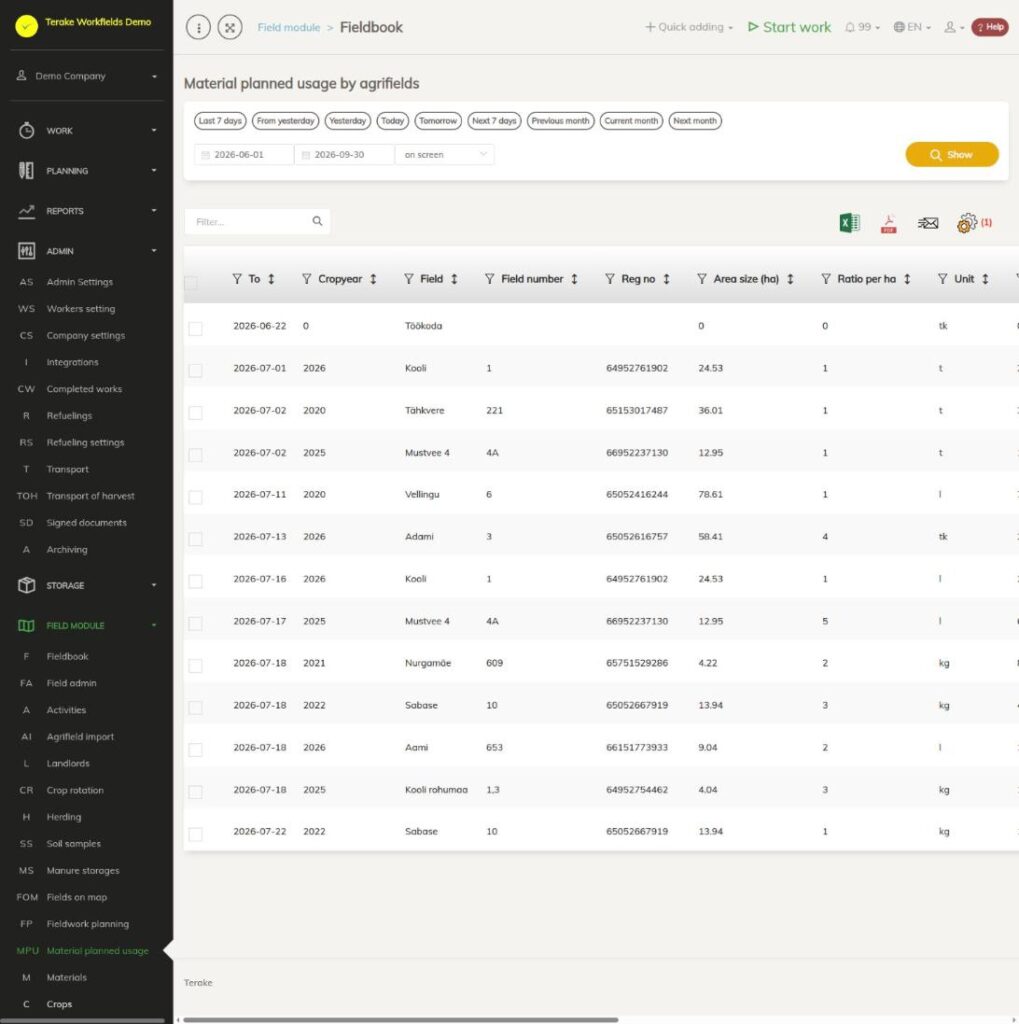Click Start work

pos(789,27)
